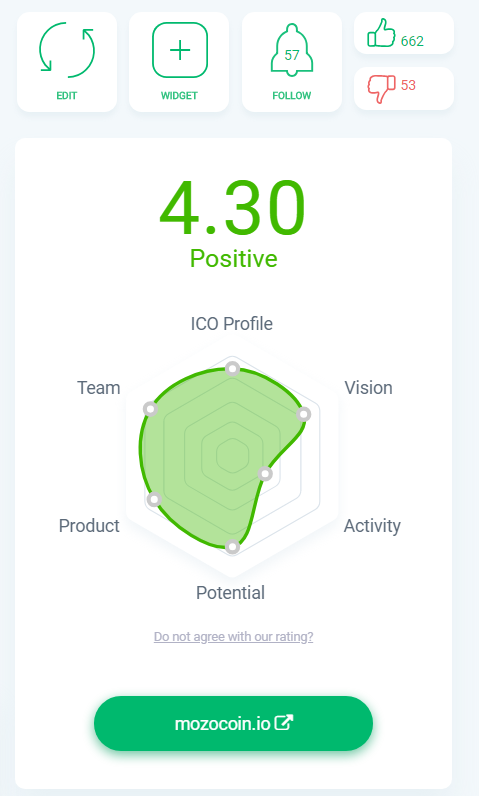Click the Edit refresh arrows icon

tap(67, 50)
